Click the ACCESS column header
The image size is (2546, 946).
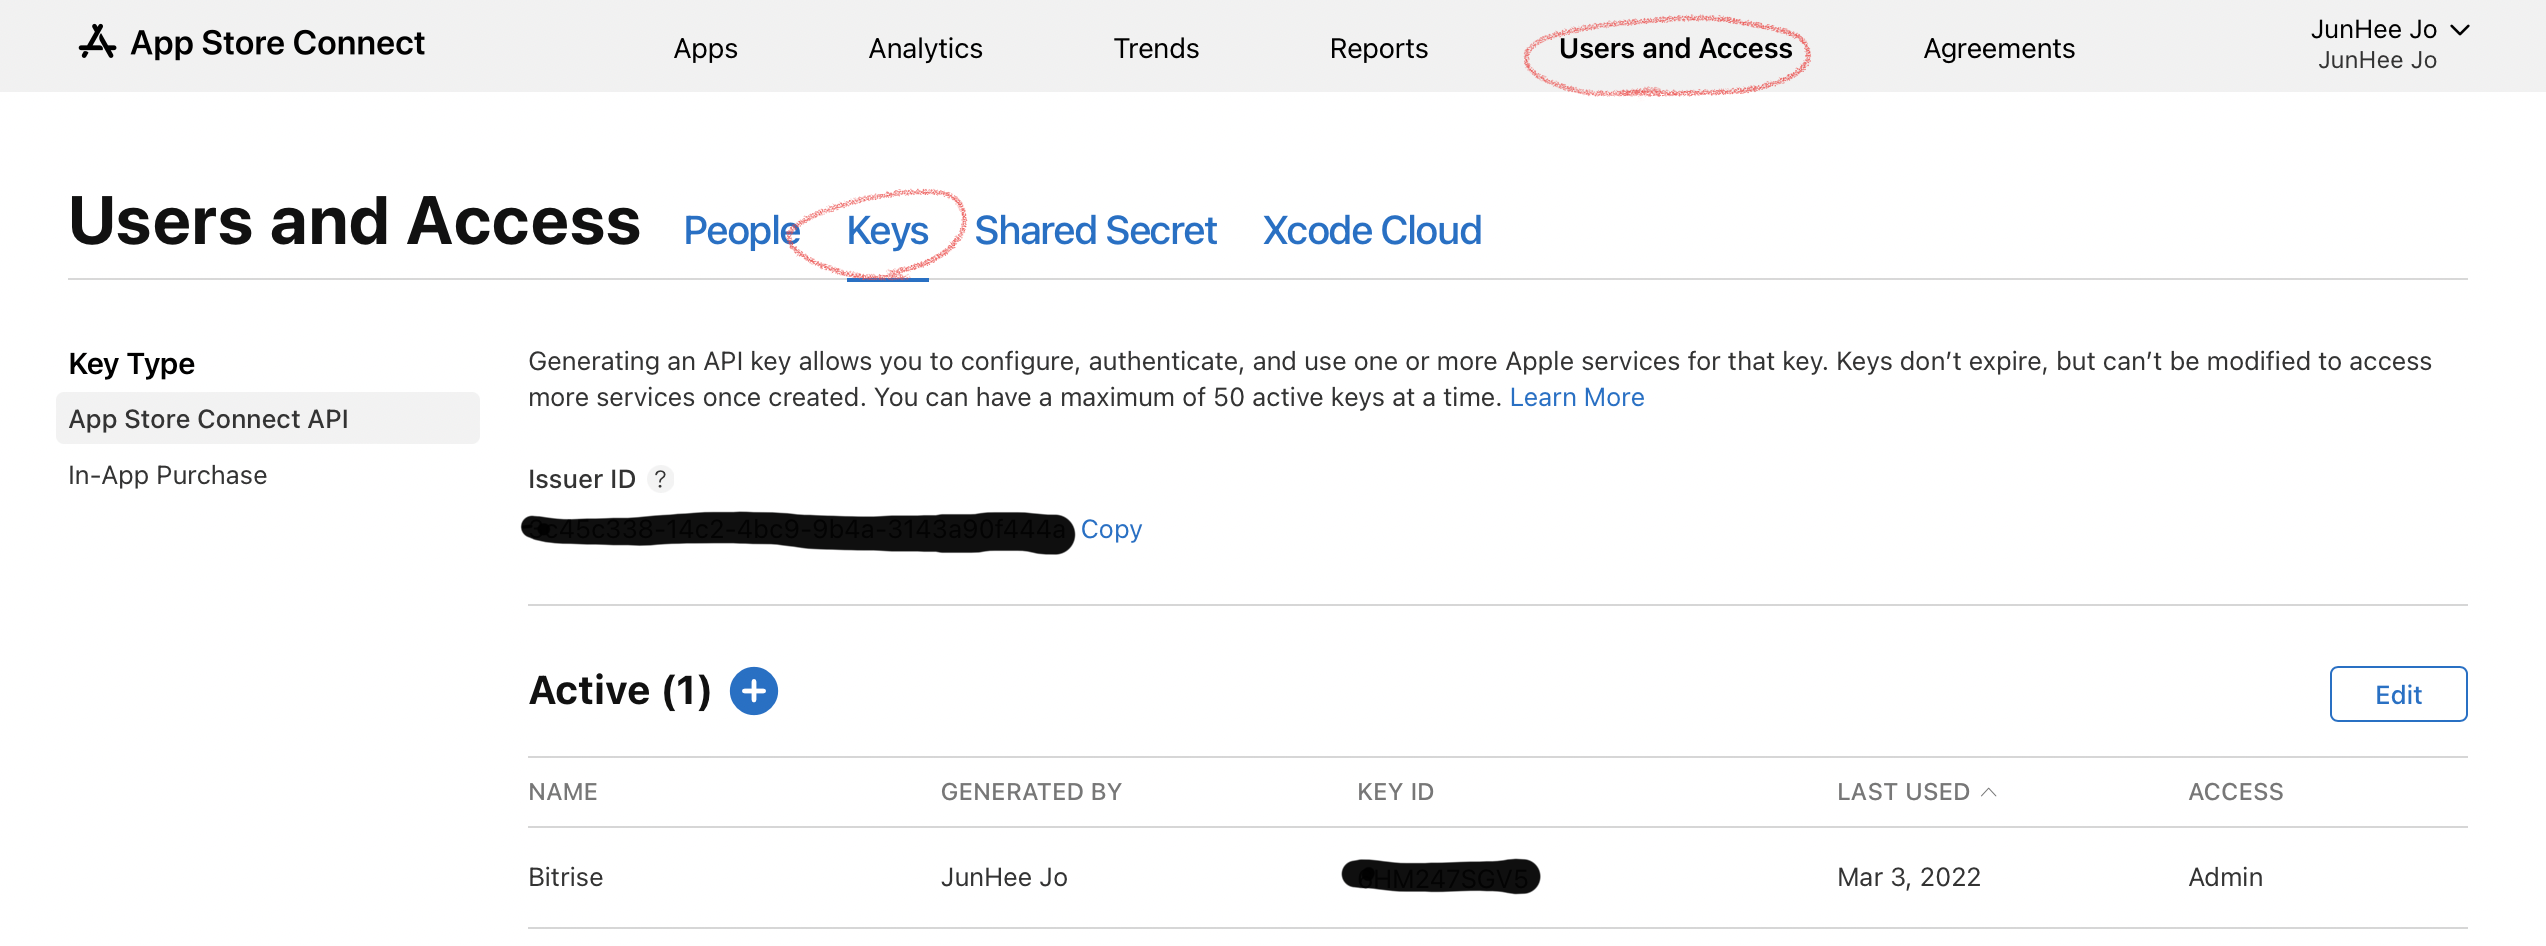click(x=2235, y=792)
